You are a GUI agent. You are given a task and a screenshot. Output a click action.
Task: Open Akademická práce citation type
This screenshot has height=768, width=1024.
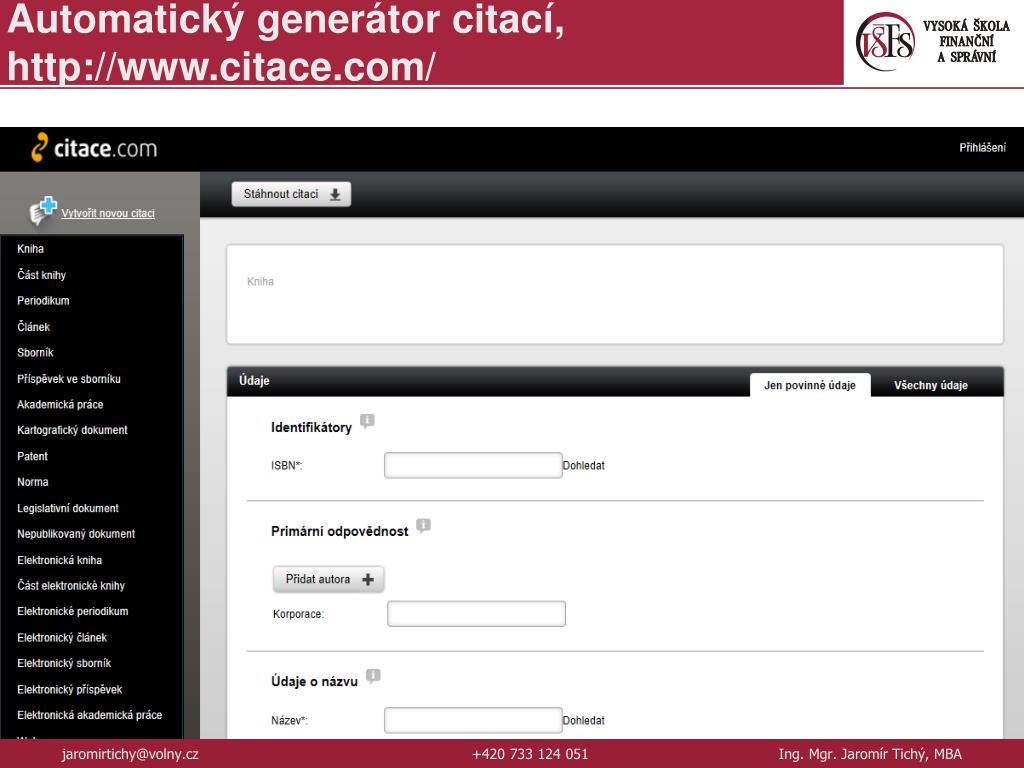point(60,404)
